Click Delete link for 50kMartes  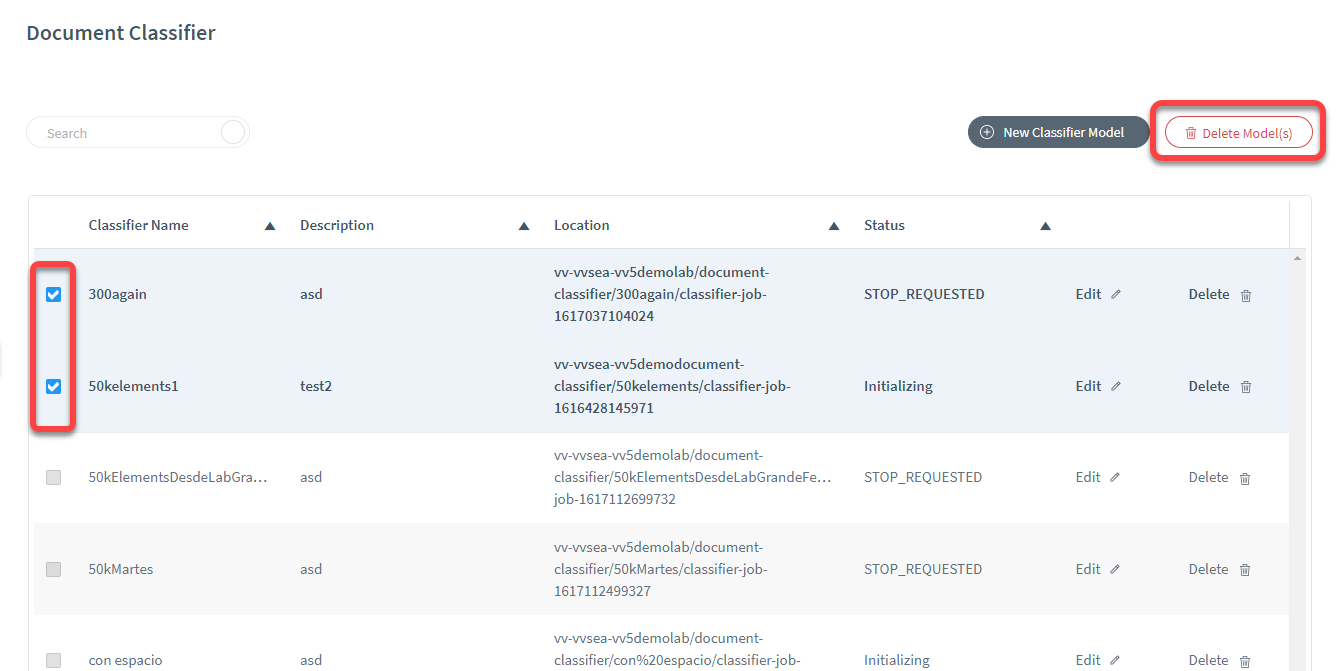[1209, 569]
